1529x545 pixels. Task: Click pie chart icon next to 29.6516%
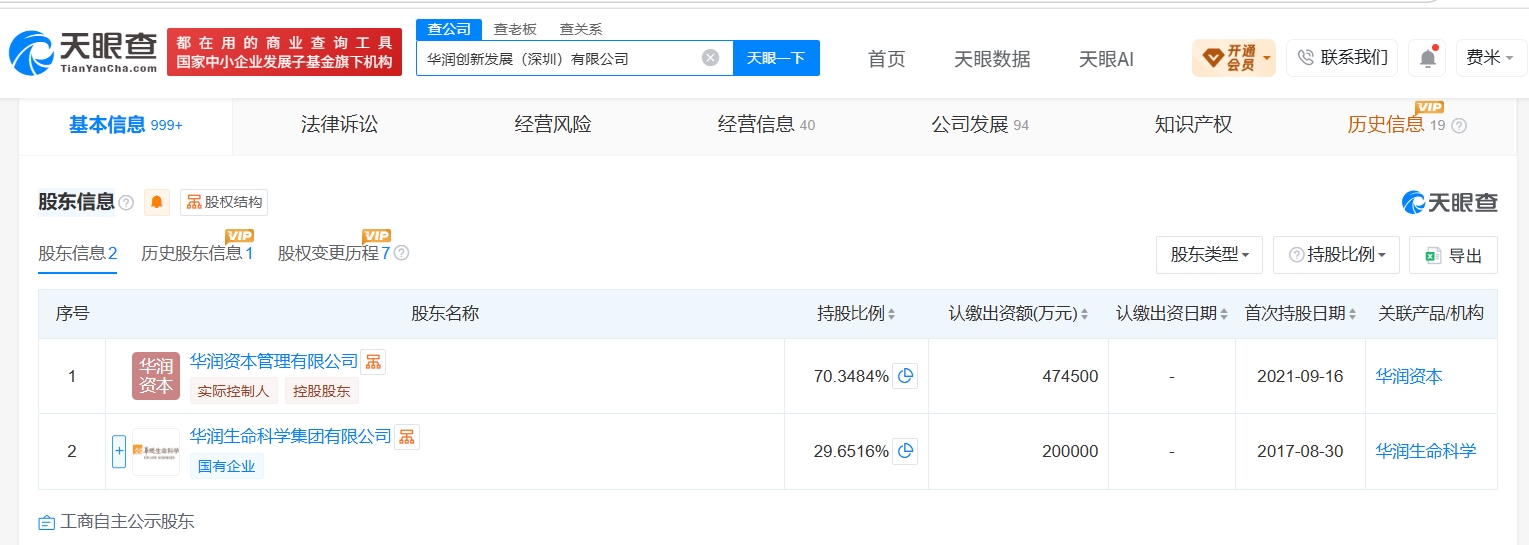pyautogui.click(x=905, y=452)
